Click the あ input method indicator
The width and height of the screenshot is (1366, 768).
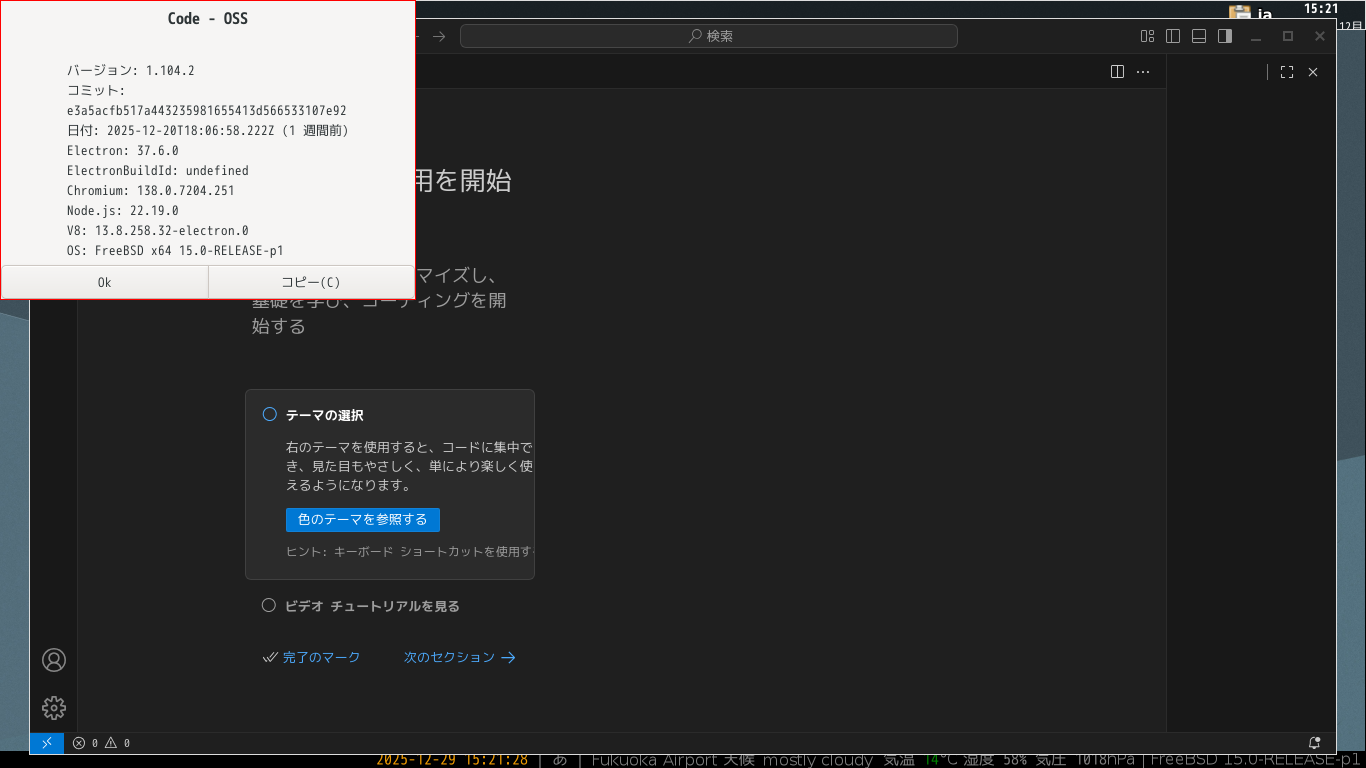pyautogui.click(x=560, y=760)
